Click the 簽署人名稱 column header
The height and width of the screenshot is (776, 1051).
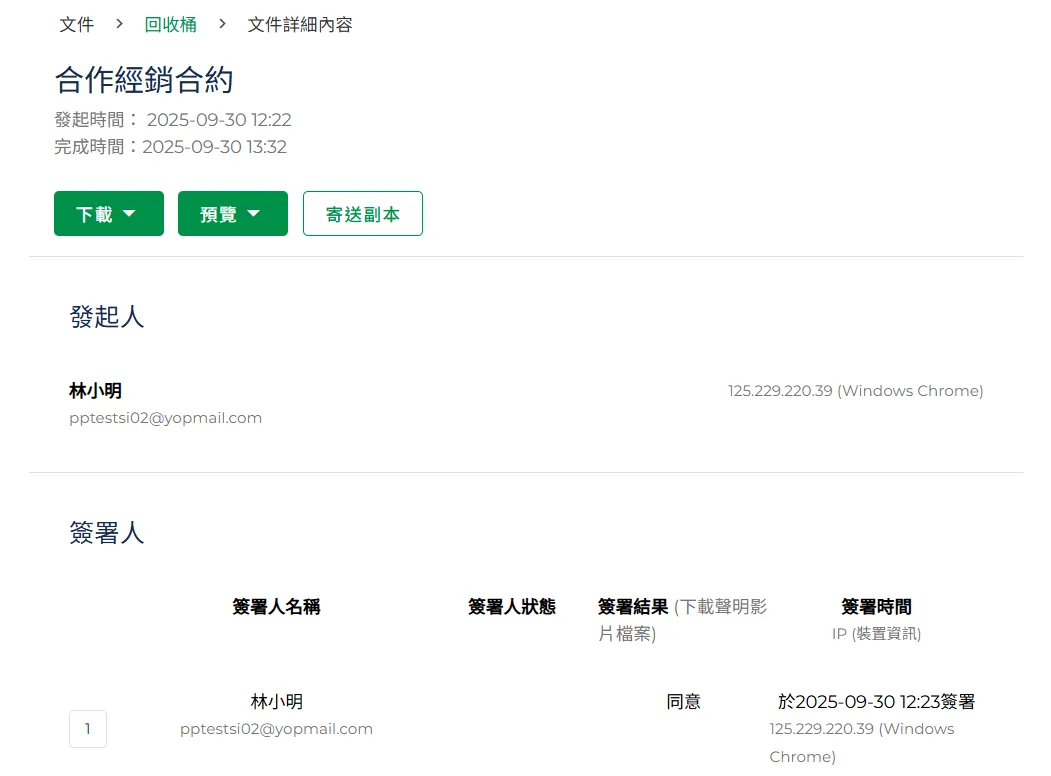276,607
